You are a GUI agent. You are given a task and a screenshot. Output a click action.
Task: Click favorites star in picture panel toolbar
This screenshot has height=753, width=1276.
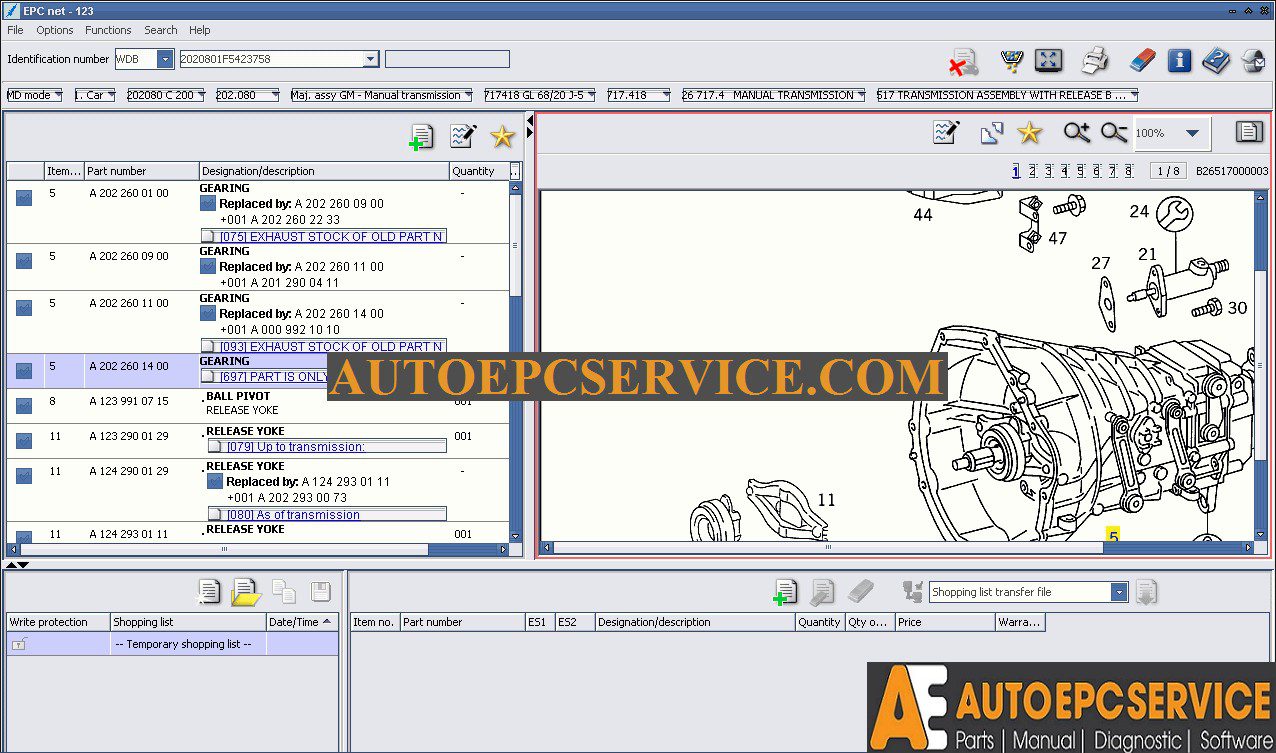tap(1029, 132)
